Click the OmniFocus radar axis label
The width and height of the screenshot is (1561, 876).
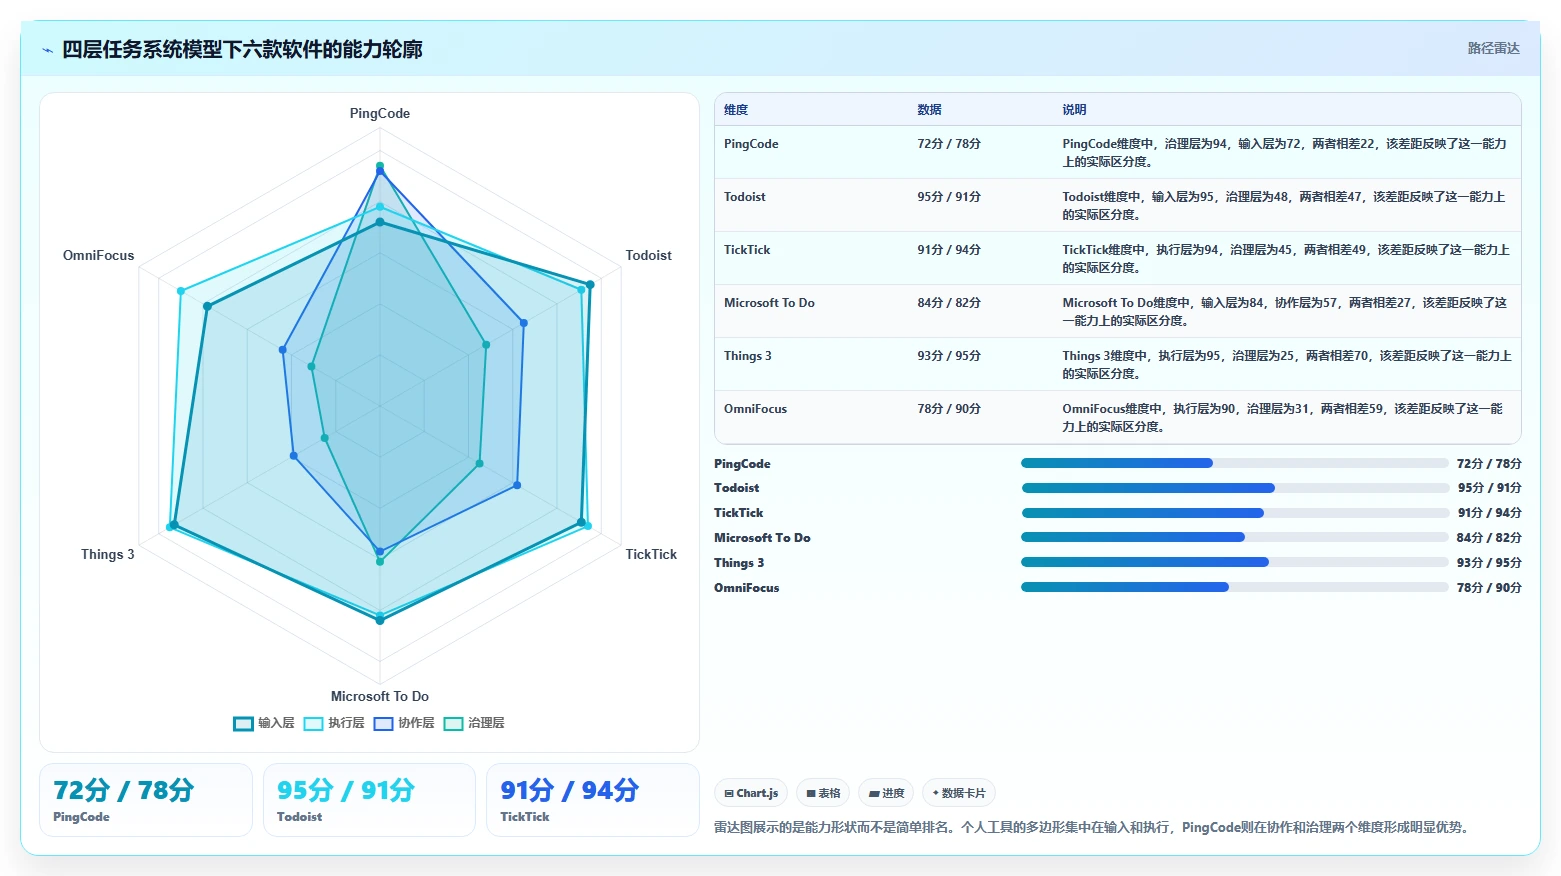[98, 255]
